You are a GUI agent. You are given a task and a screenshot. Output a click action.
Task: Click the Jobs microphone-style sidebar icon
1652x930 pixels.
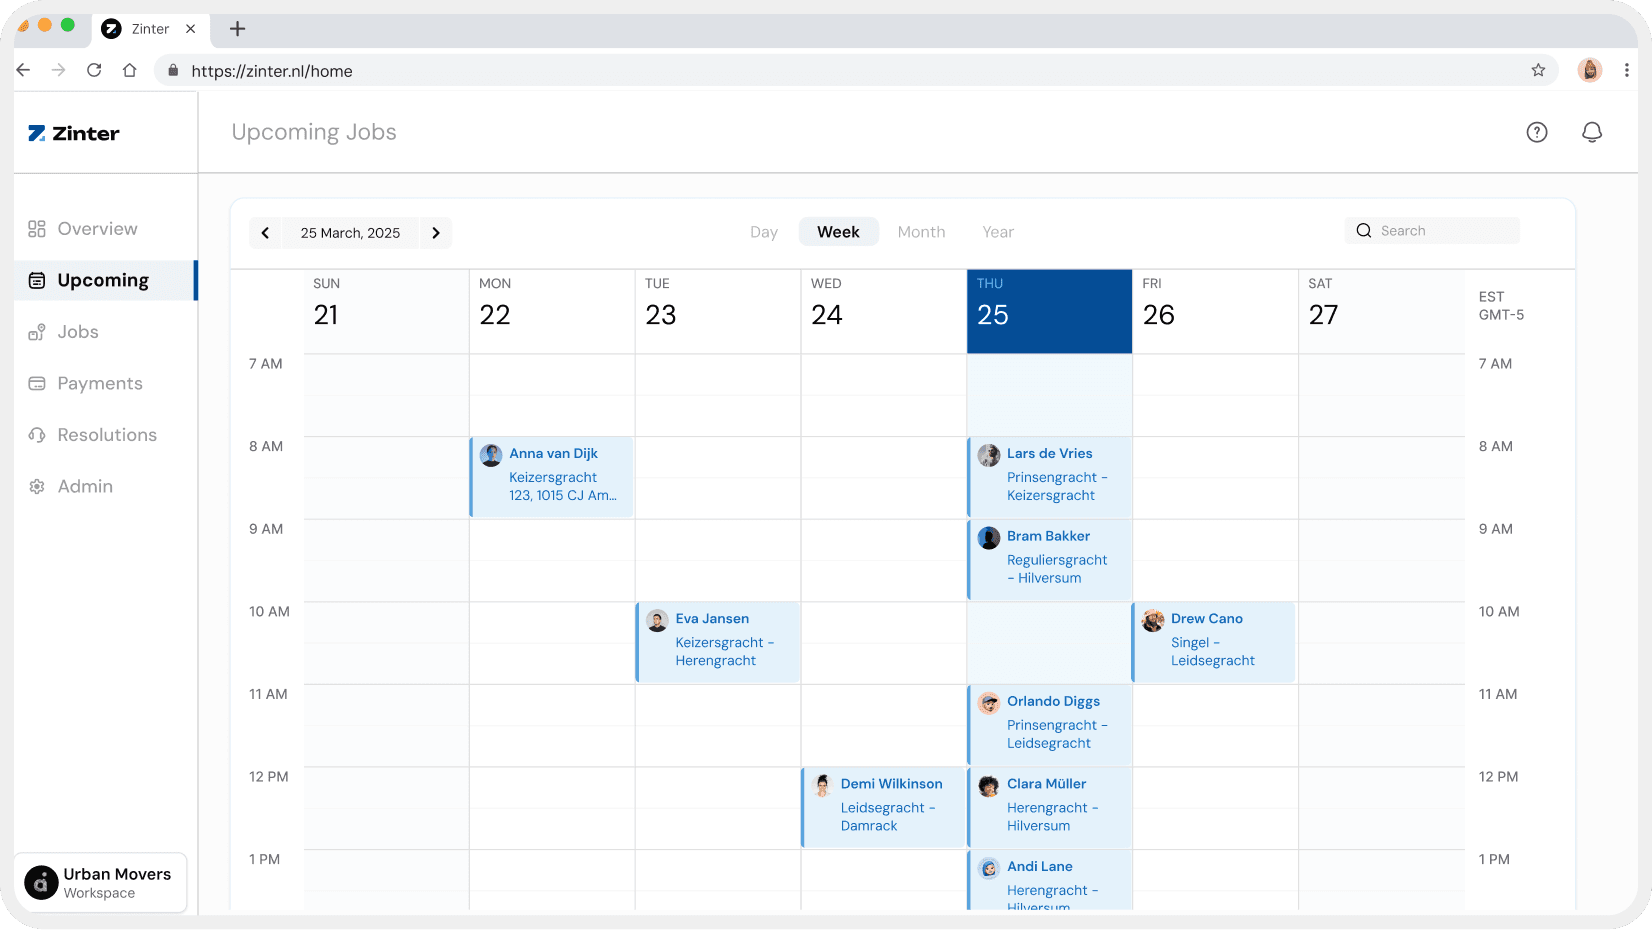37,332
